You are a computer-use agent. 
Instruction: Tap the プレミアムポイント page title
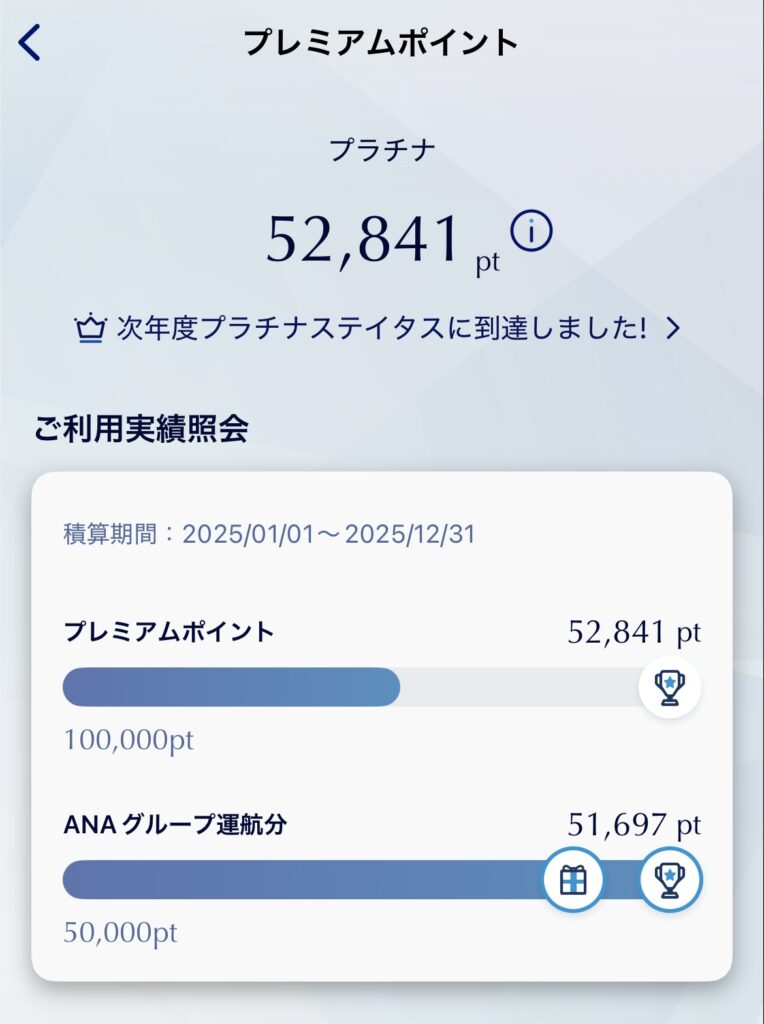(x=381, y=43)
